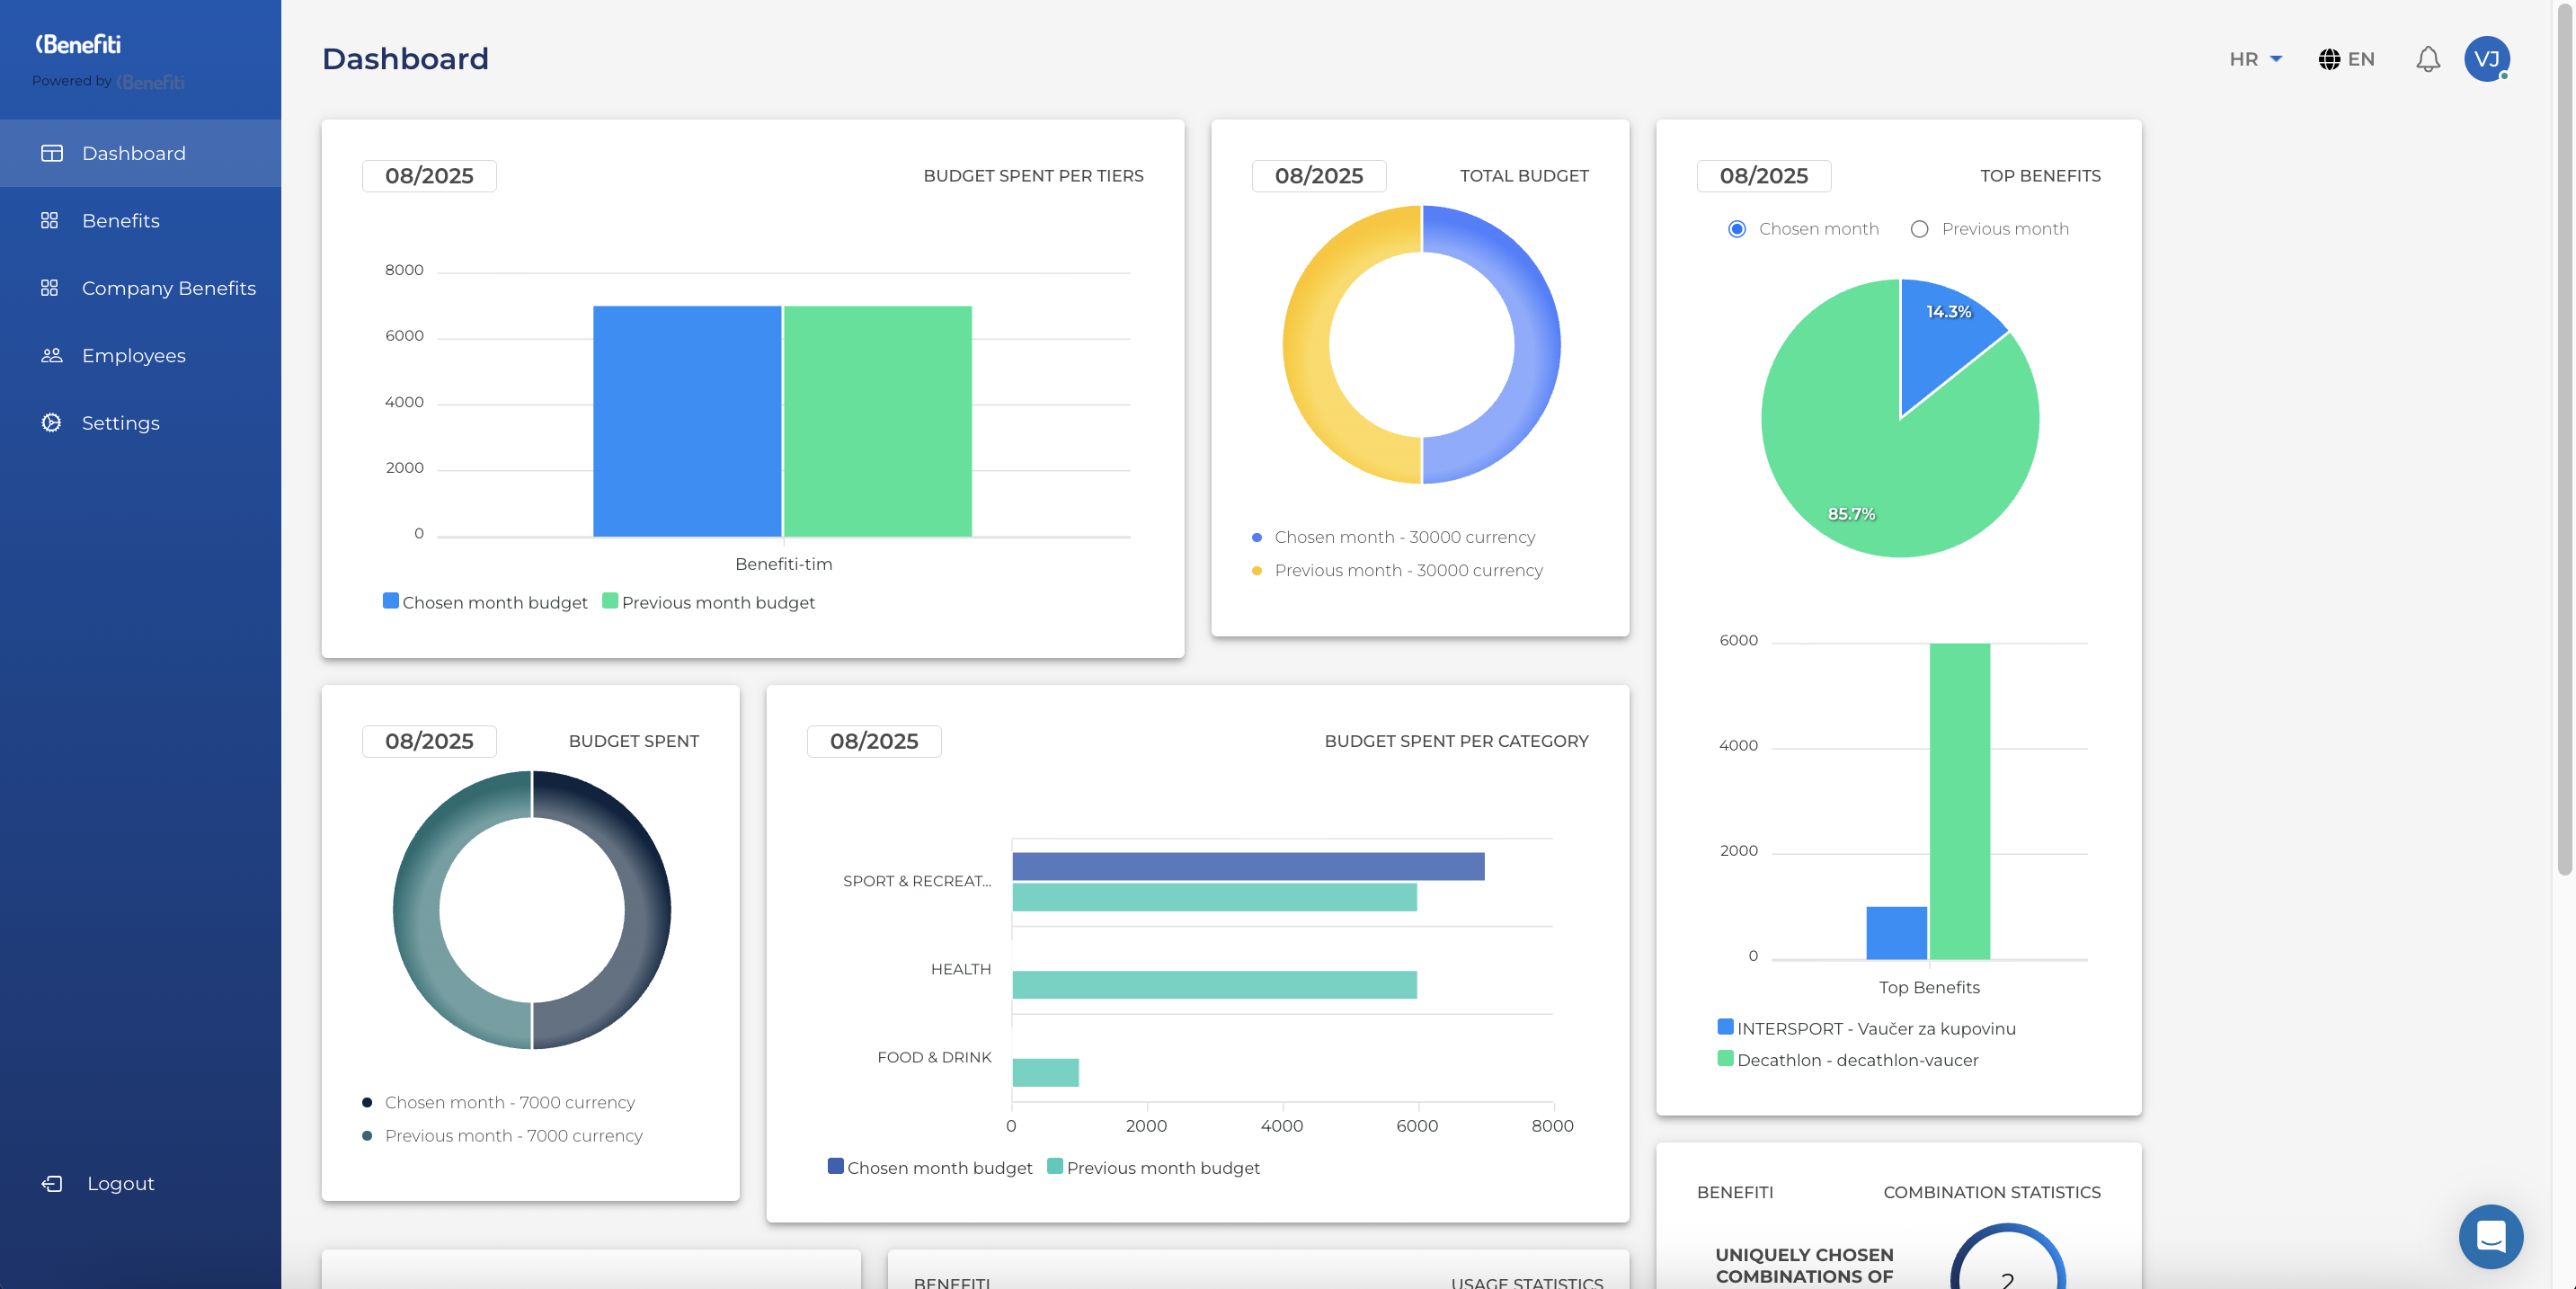This screenshot has width=2576, height=1289.
Task: Click the Dashboard sidebar icon
Action: pos(51,153)
